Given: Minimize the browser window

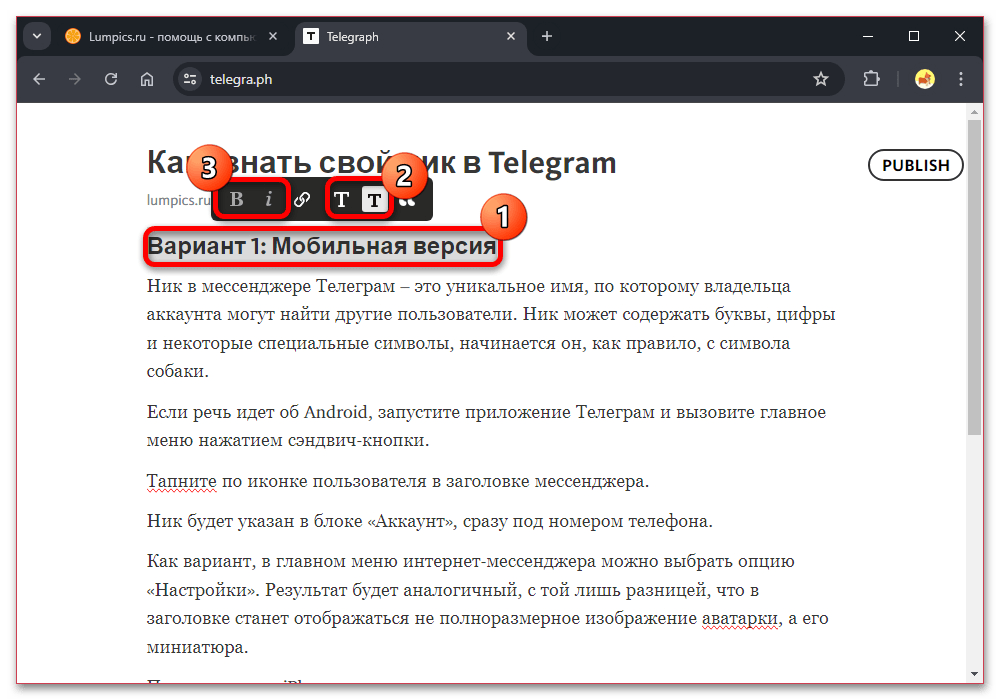Looking at the screenshot, I should [868, 36].
